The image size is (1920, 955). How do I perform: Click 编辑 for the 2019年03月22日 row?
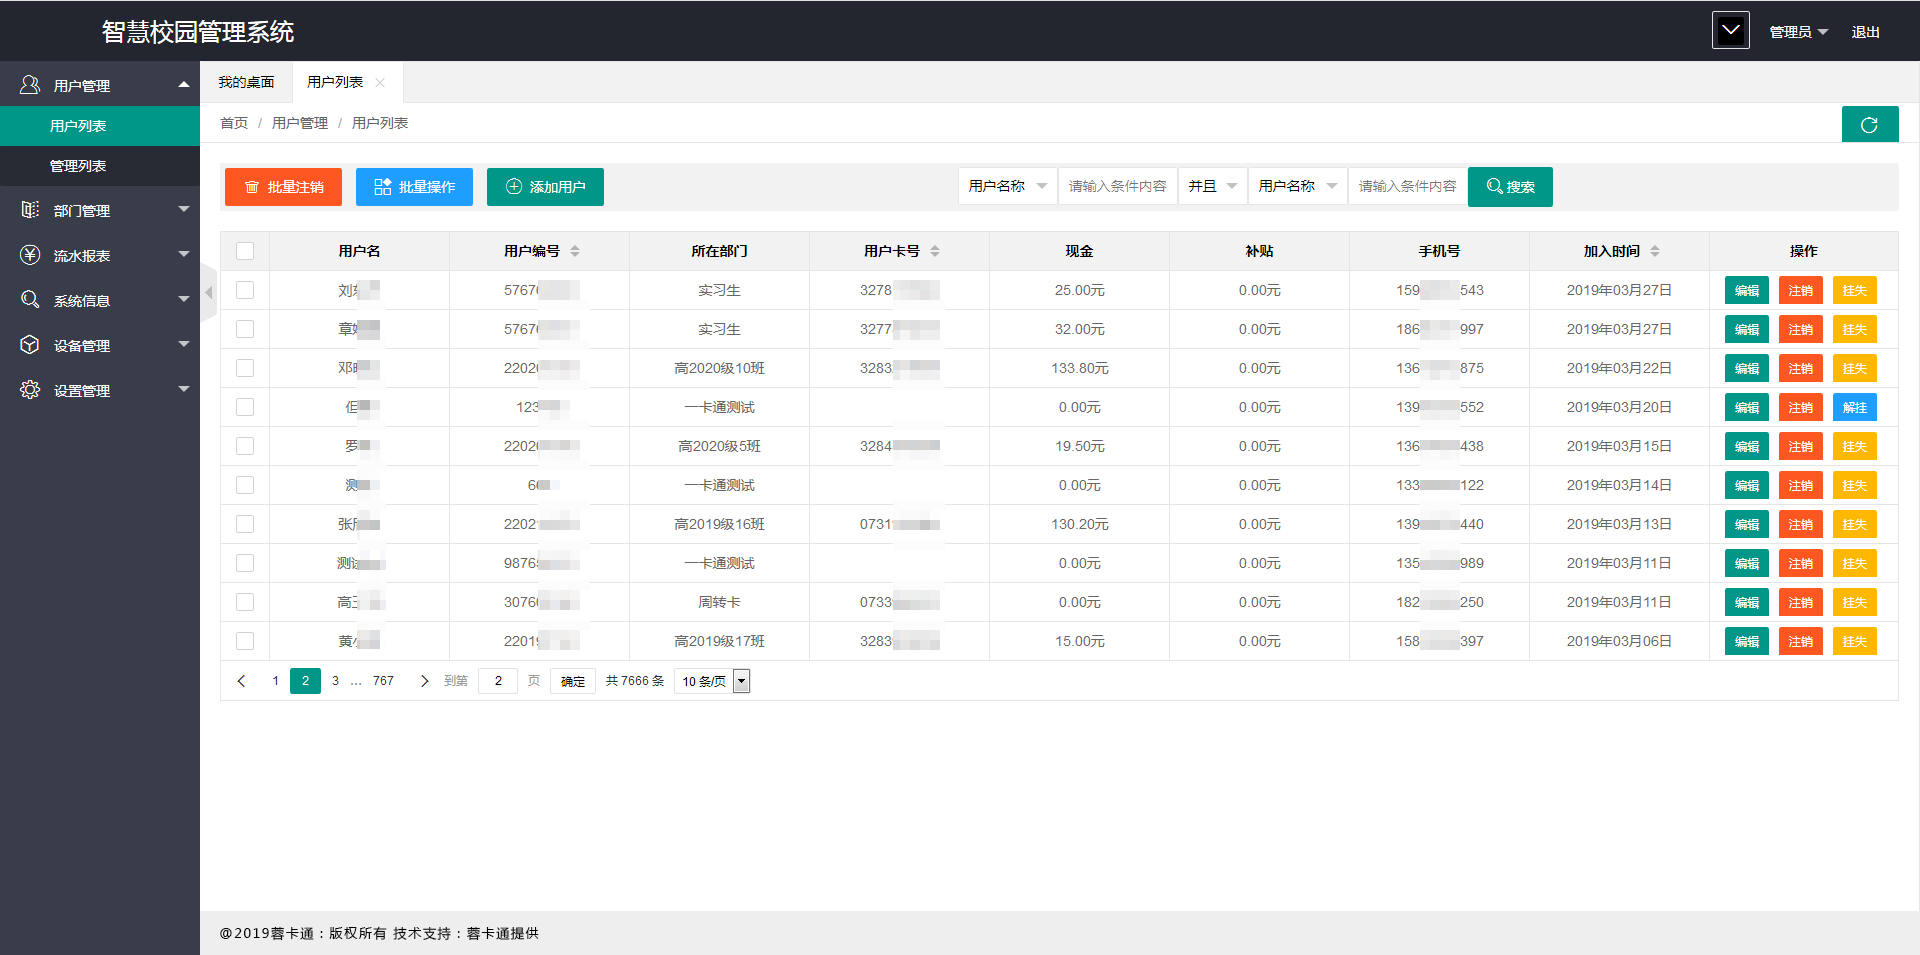coord(1747,368)
